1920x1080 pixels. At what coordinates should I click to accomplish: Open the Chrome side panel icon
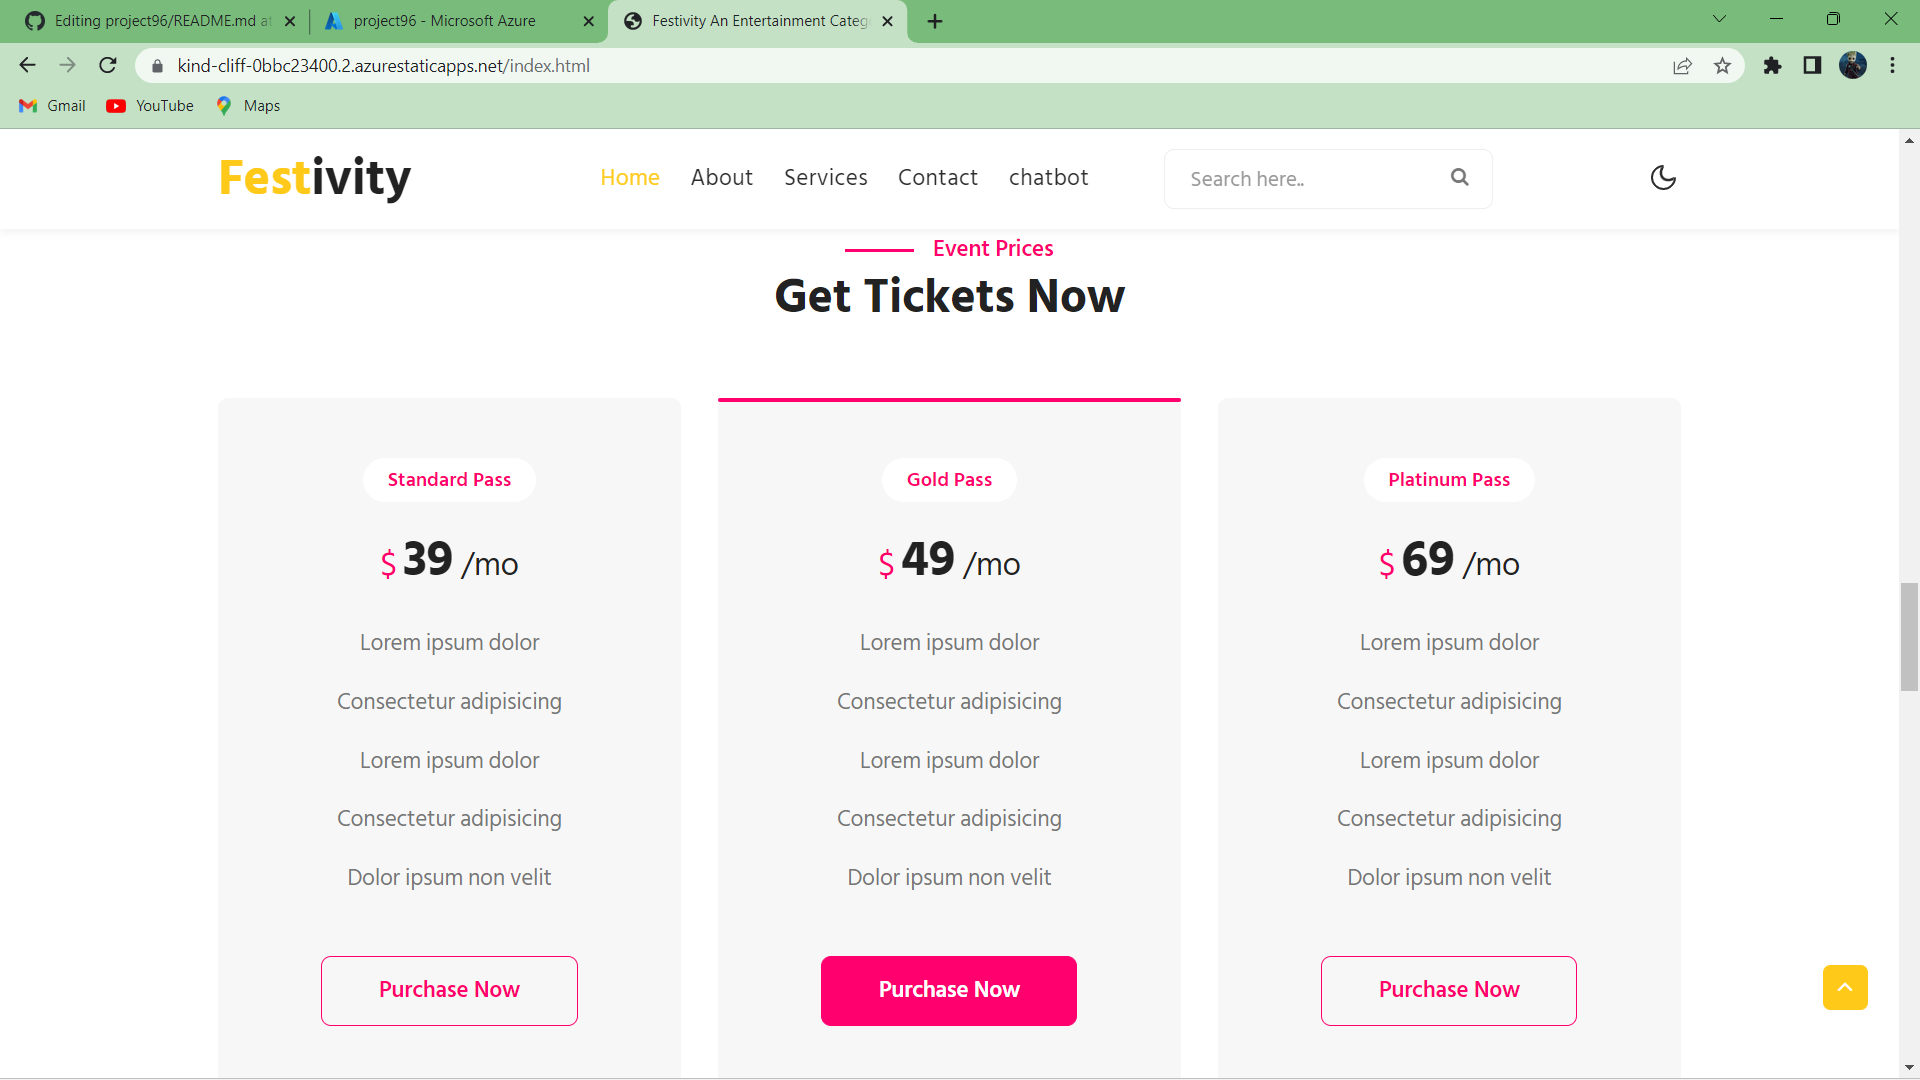(x=1812, y=66)
